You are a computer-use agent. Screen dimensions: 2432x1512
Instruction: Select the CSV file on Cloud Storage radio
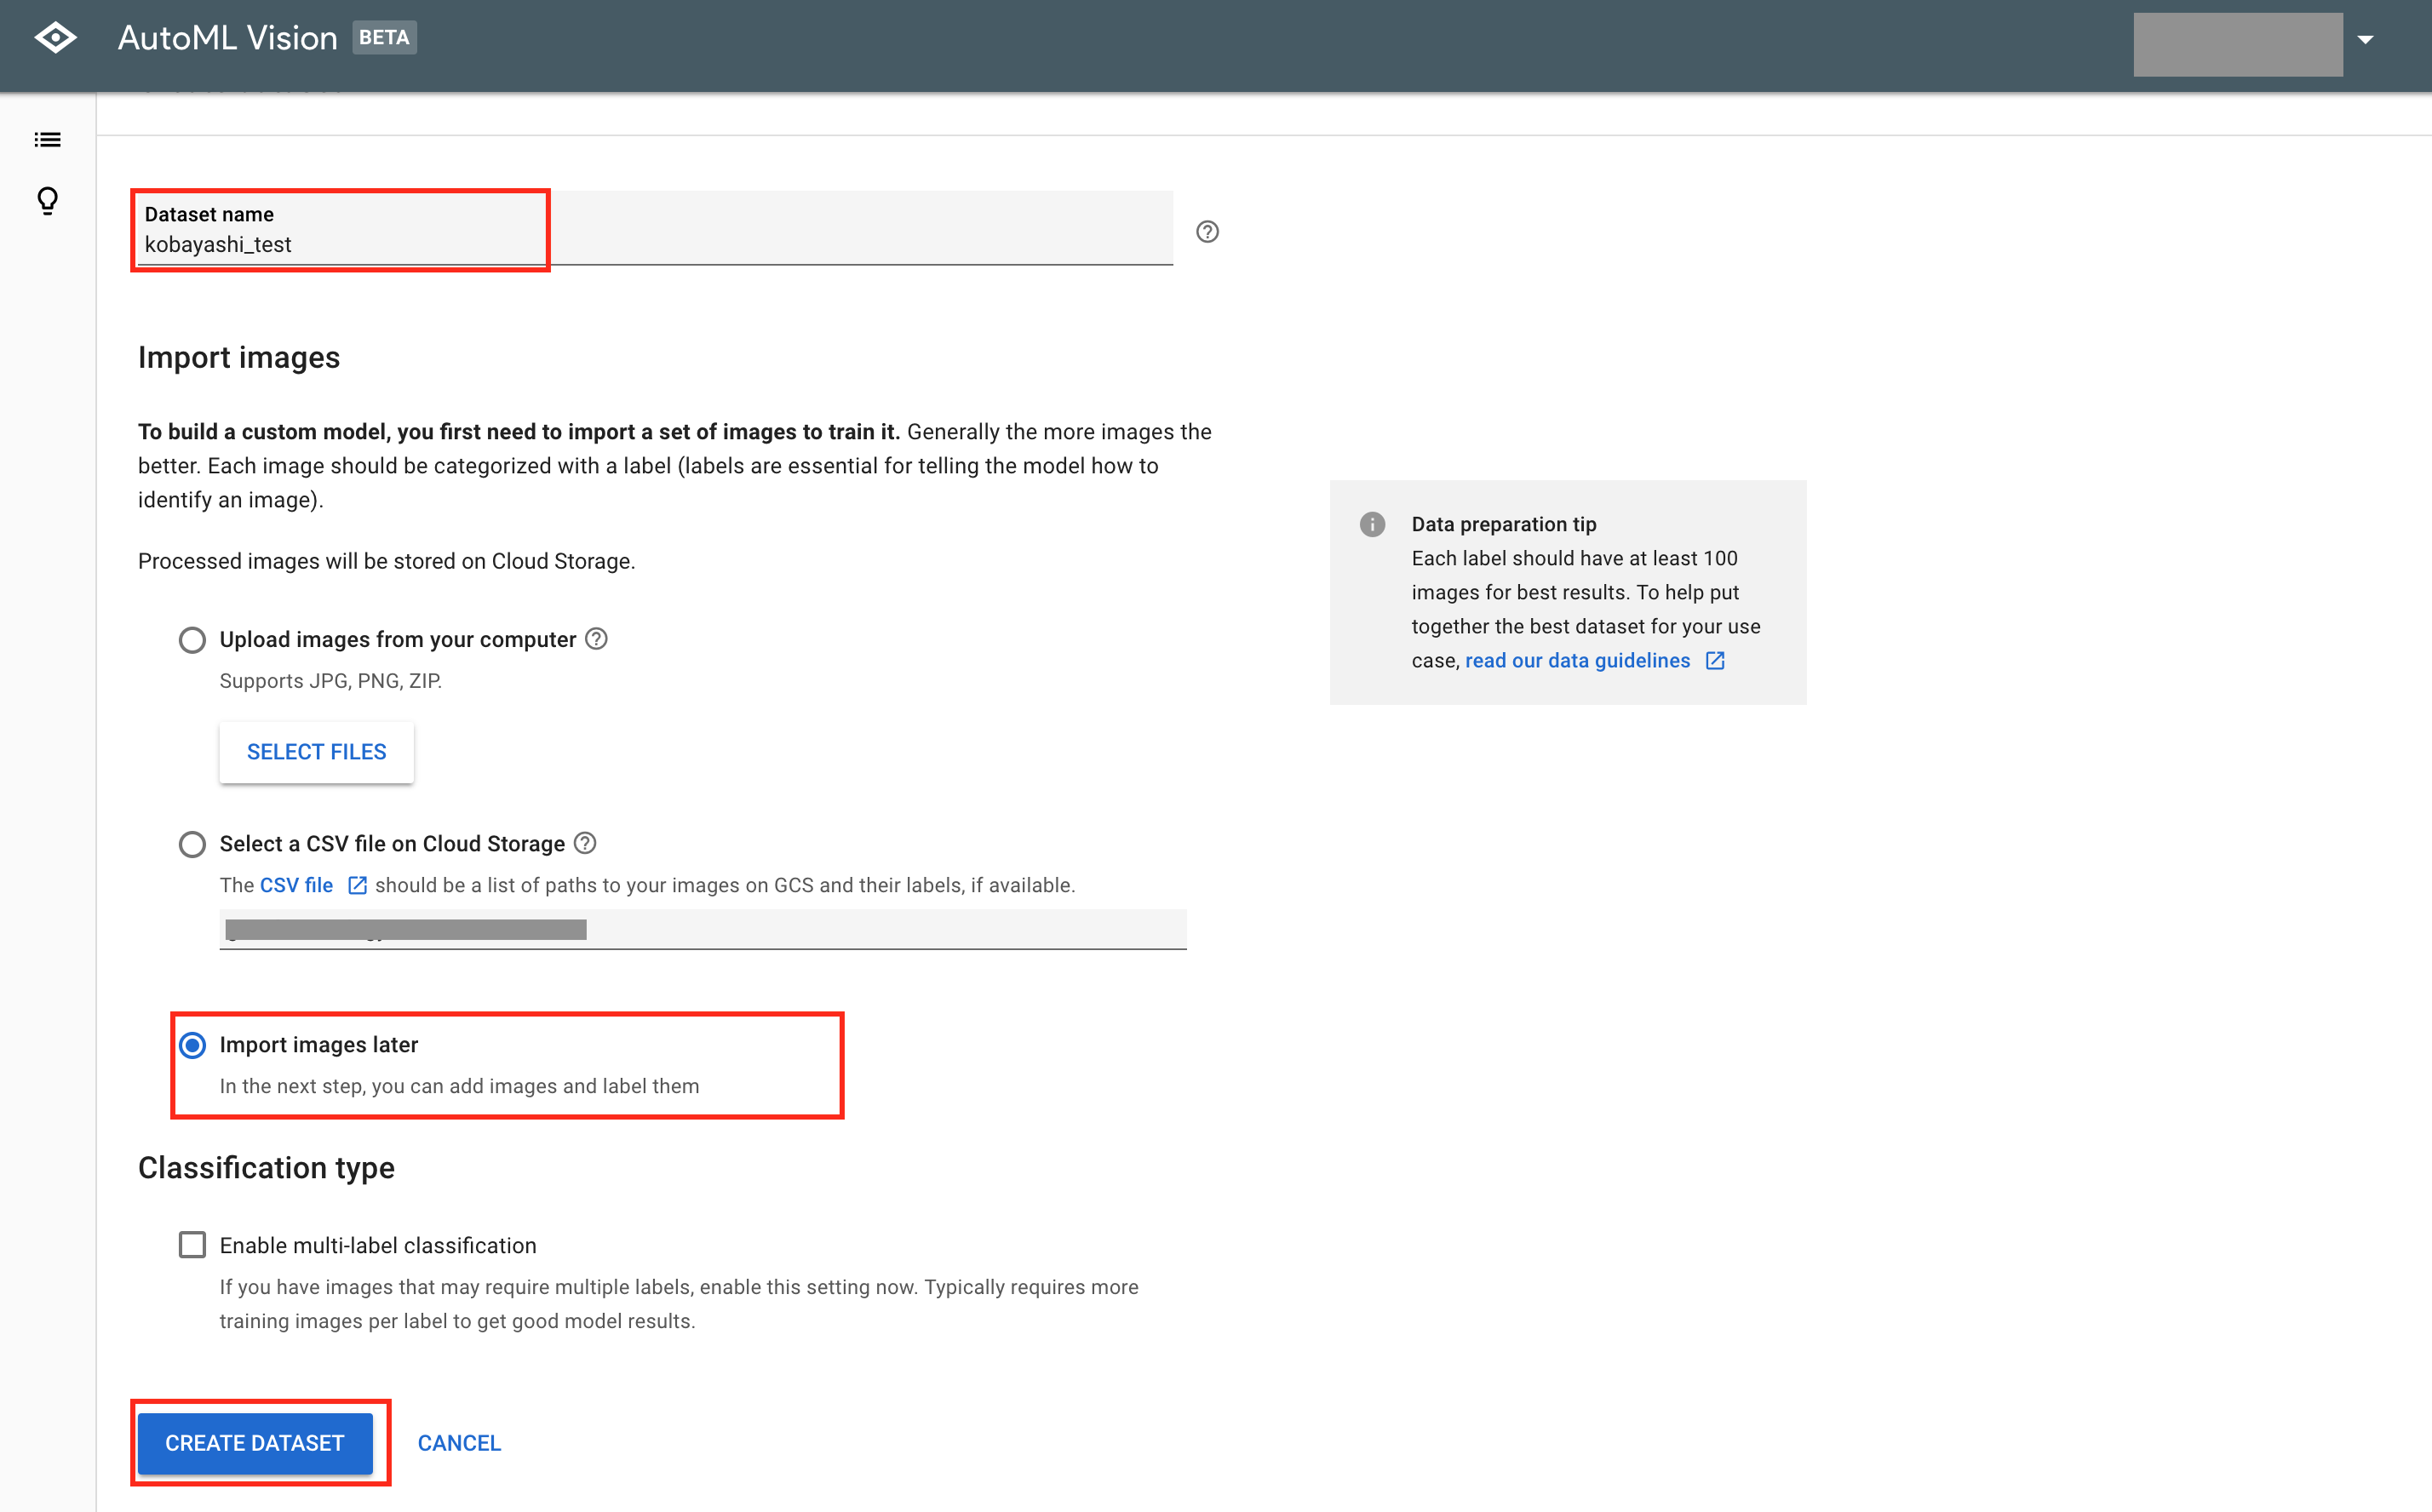point(192,844)
